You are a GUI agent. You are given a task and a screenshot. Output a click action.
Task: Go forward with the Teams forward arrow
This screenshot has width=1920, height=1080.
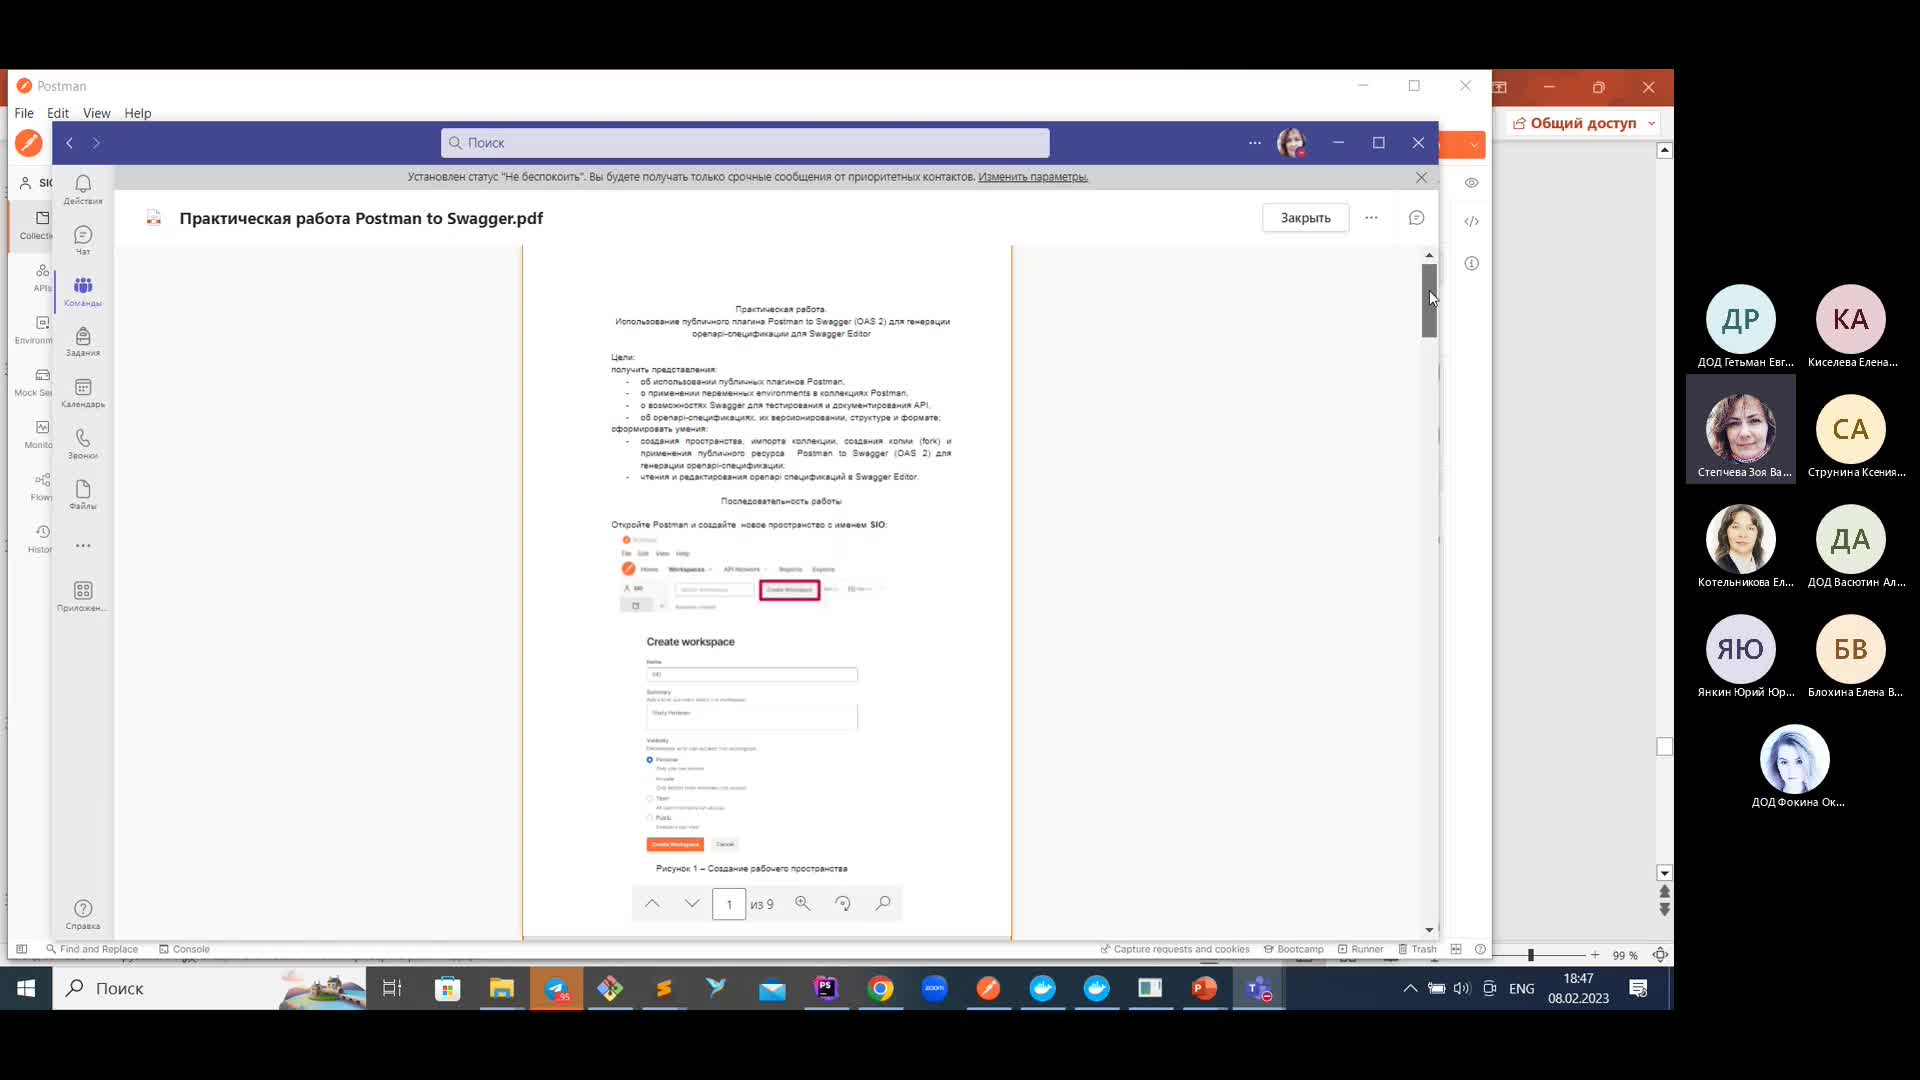click(97, 143)
